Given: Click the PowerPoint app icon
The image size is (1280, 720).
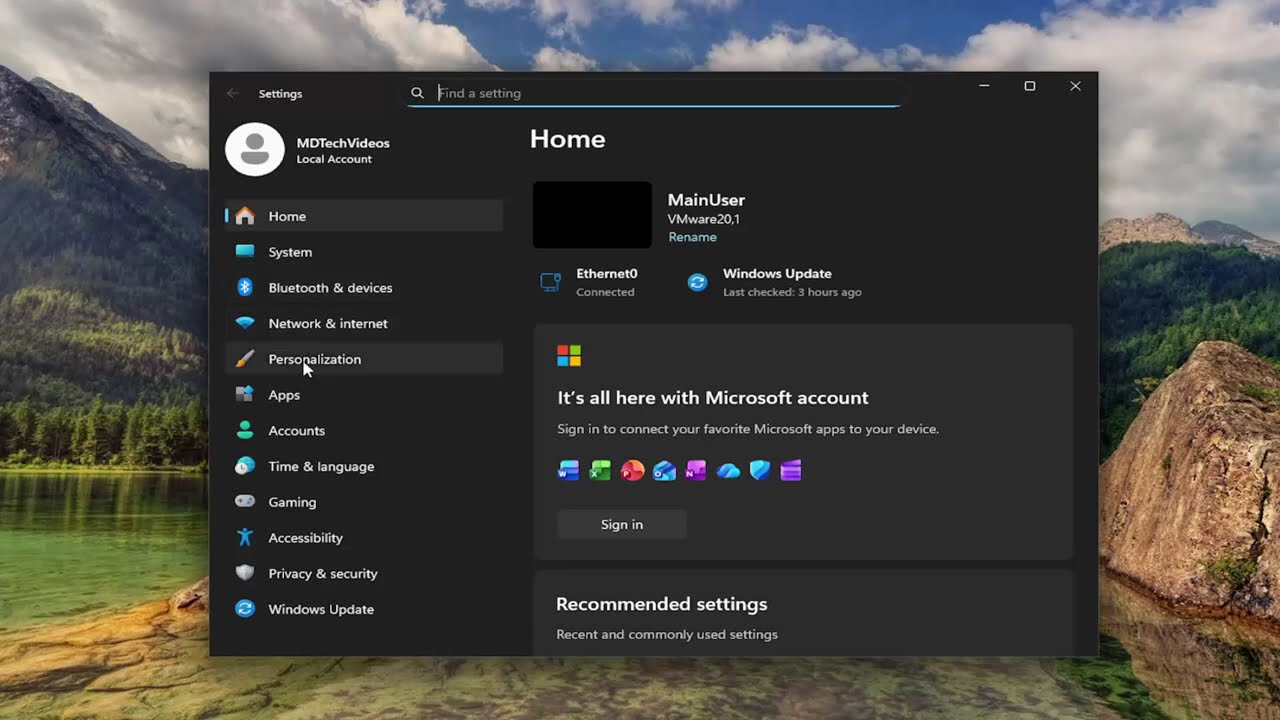Looking at the screenshot, I should (632, 471).
